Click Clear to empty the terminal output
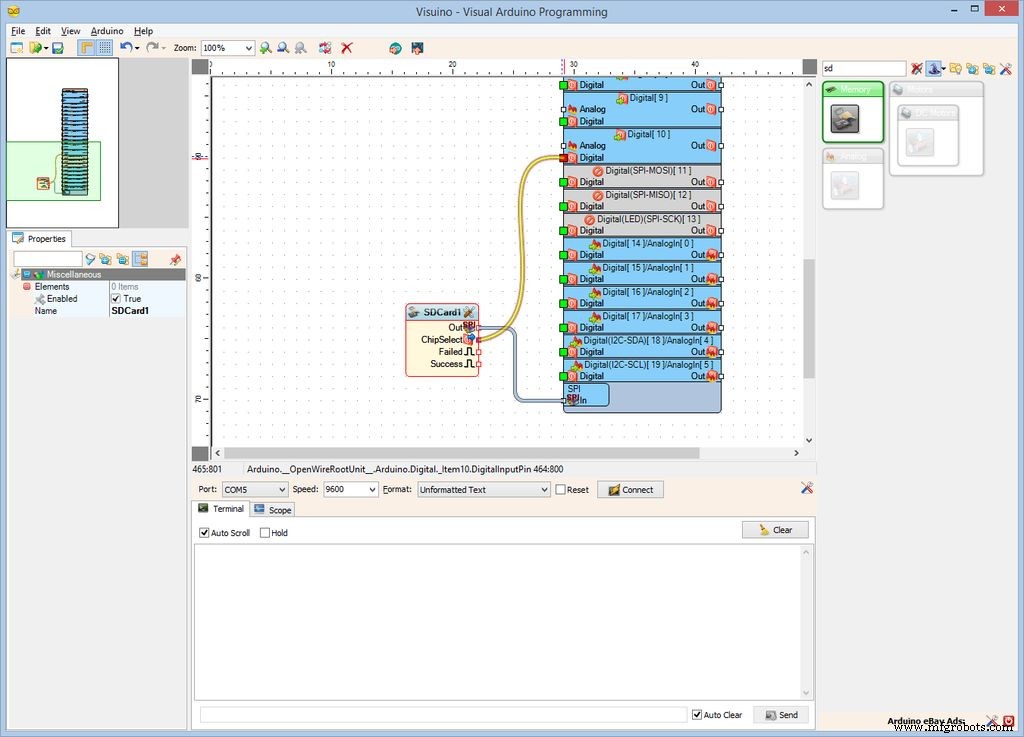 (775, 529)
